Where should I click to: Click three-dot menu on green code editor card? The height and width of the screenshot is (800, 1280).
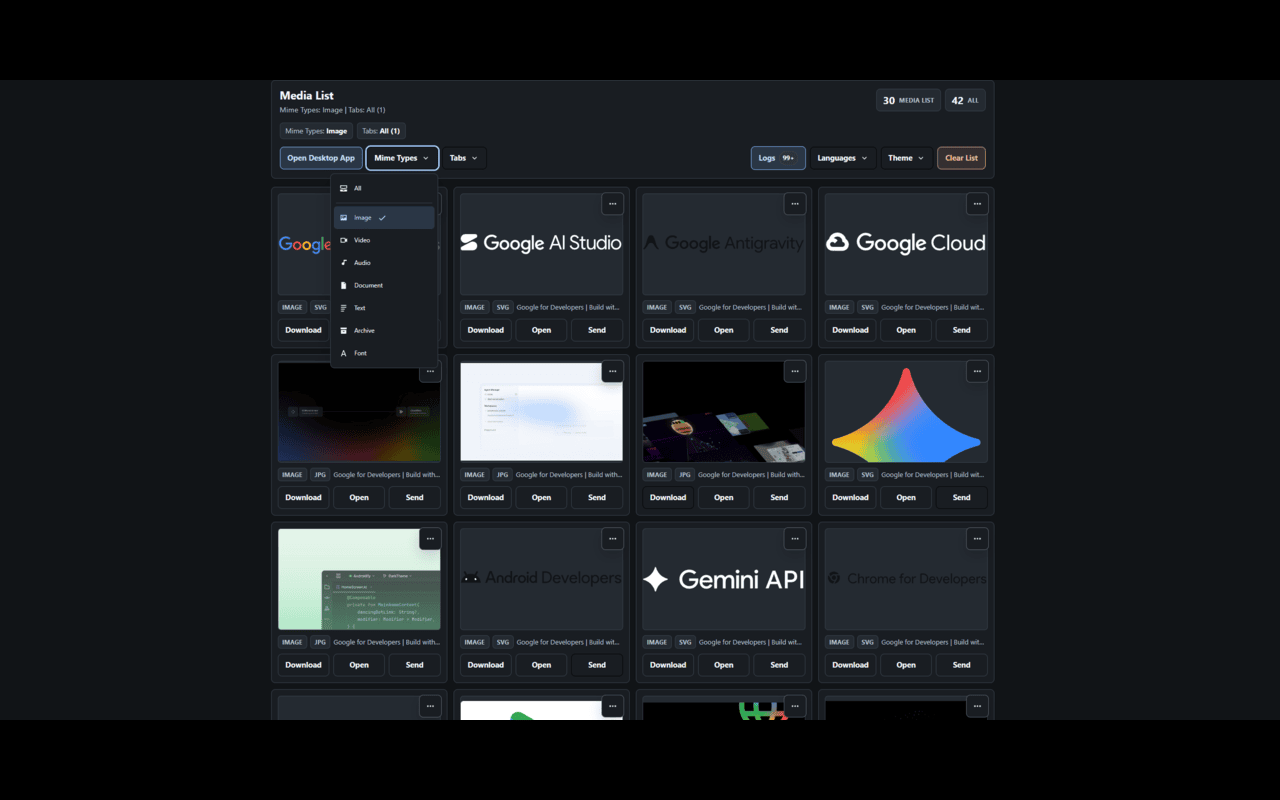pos(430,539)
